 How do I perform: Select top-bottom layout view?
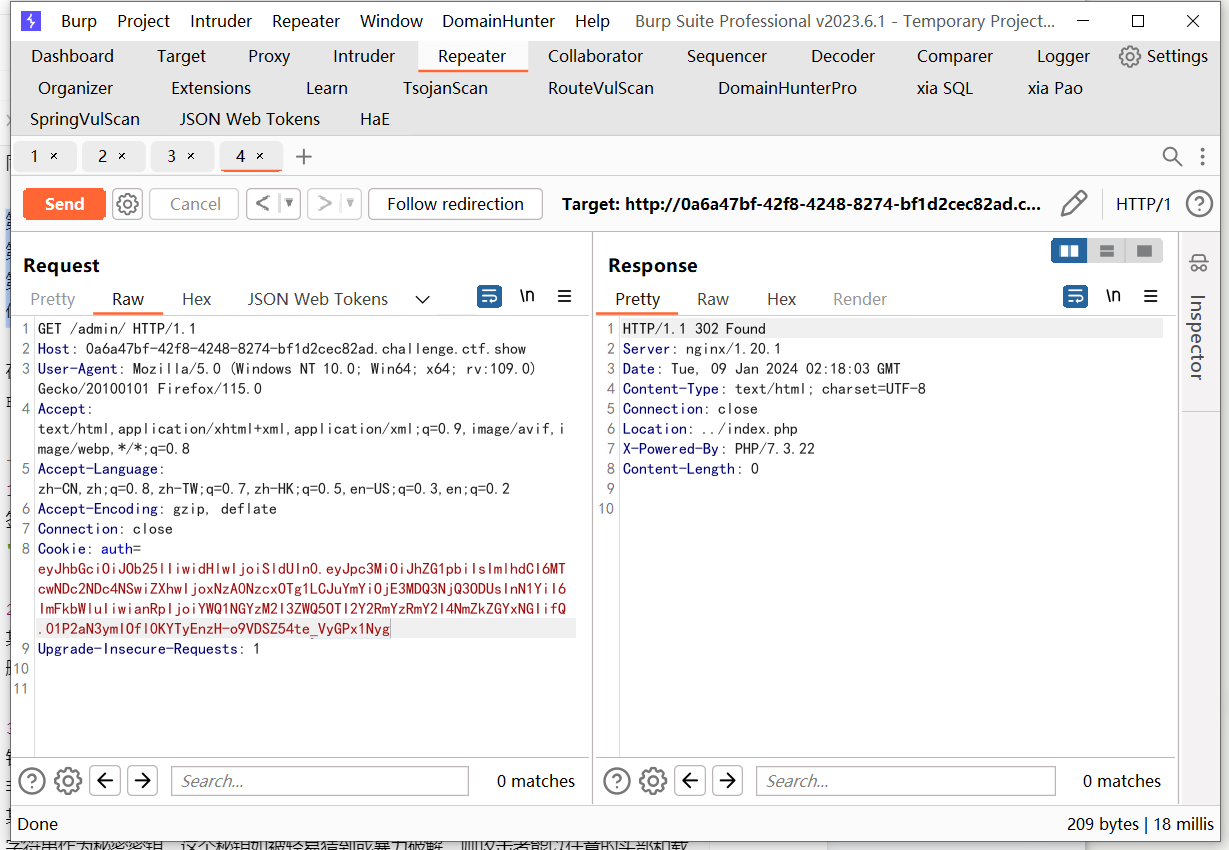pos(1107,250)
